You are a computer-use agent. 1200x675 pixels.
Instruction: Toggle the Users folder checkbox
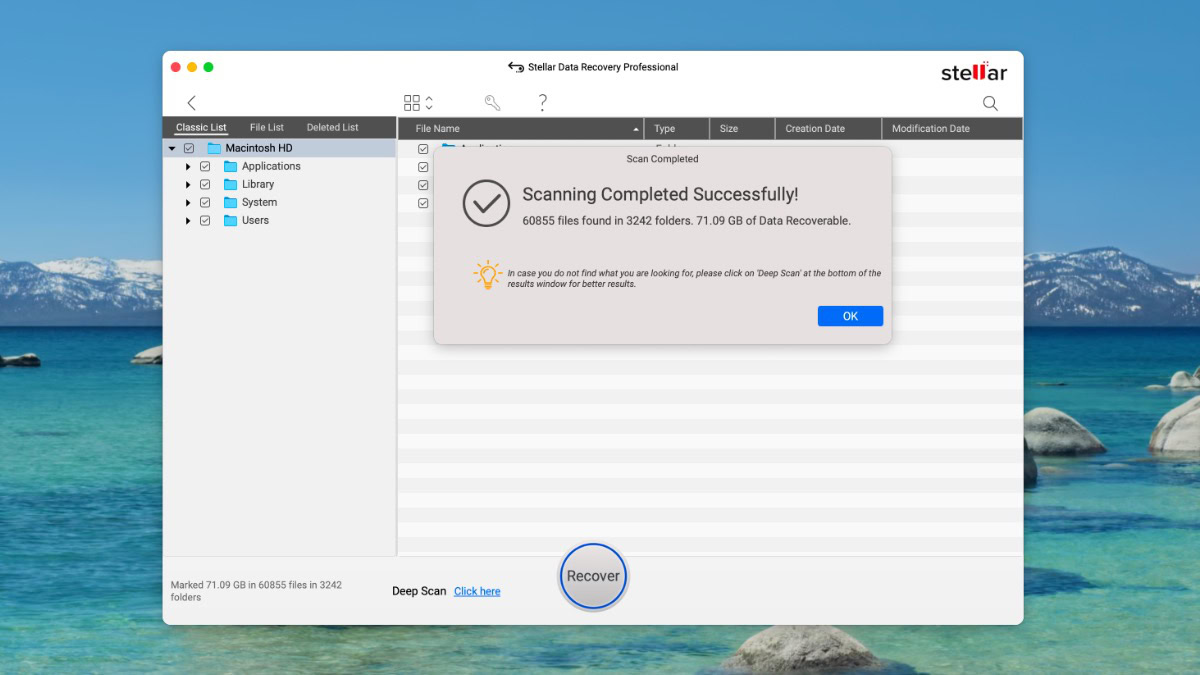pyautogui.click(x=205, y=221)
